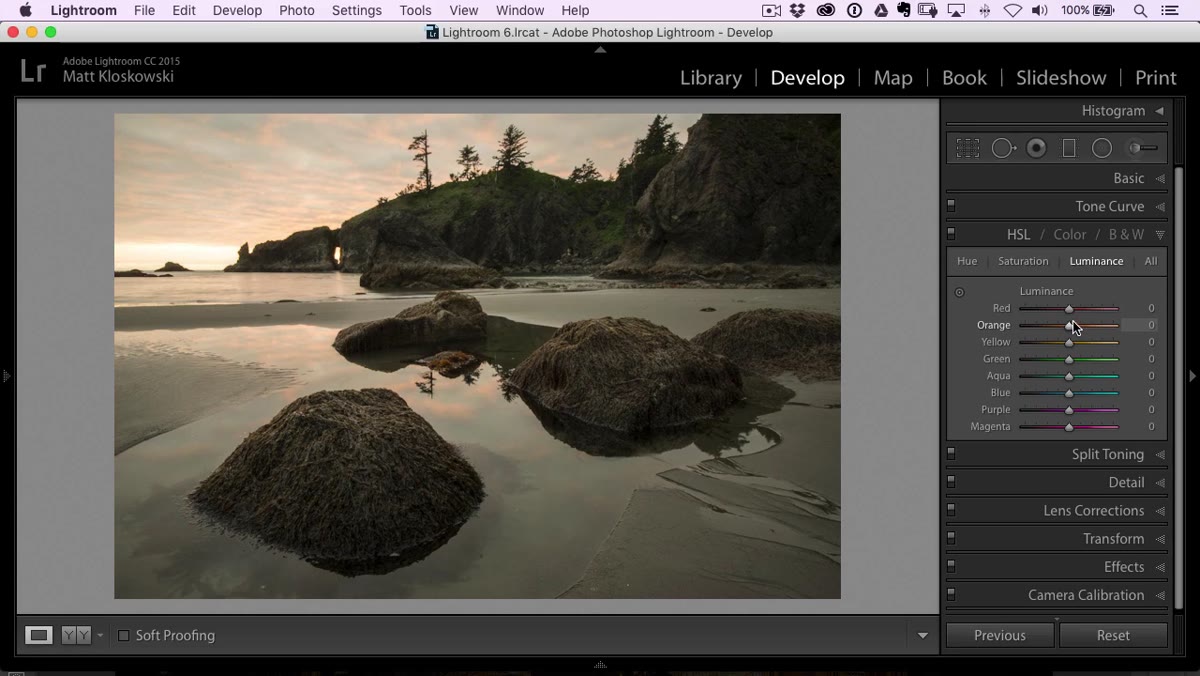Select the Graduated Filter tool
The width and height of the screenshot is (1200, 676).
pyautogui.click(x=1069, y=148)
